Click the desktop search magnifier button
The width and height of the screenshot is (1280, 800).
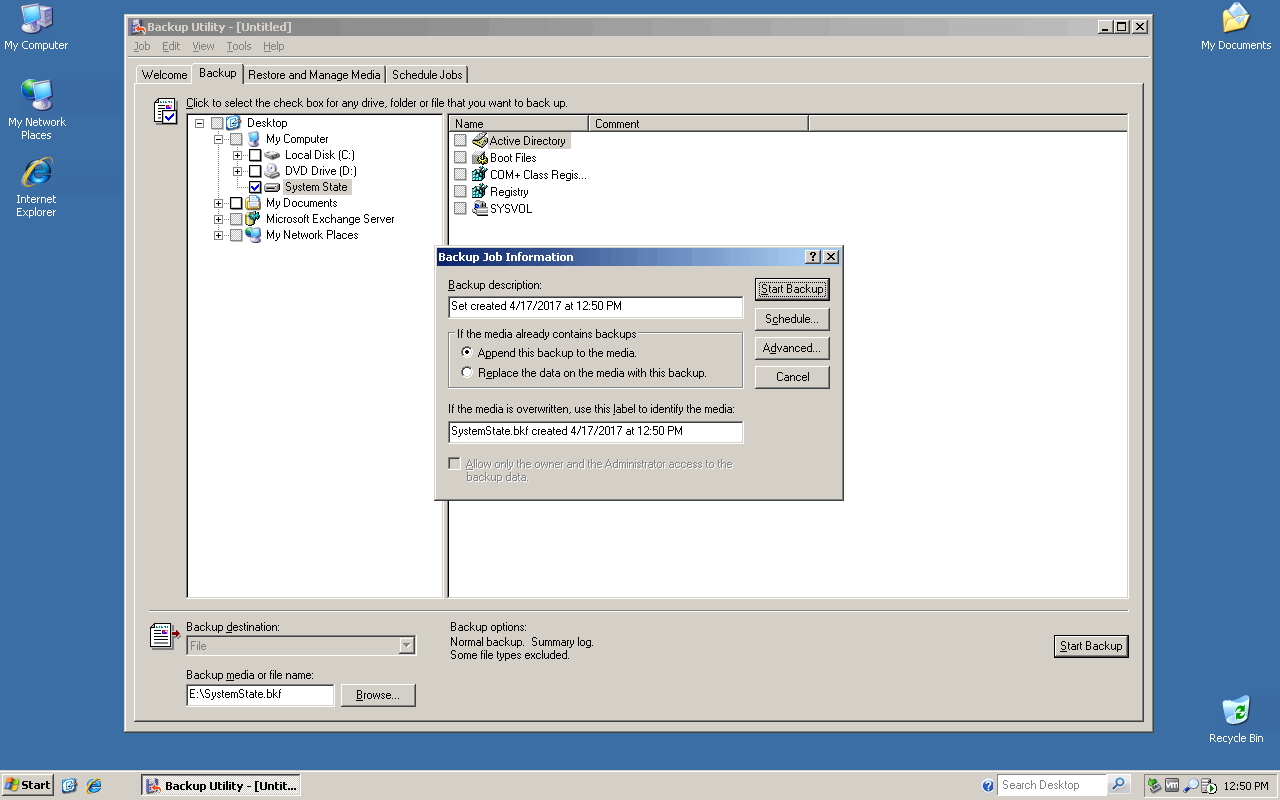[x=1119, y=785]
